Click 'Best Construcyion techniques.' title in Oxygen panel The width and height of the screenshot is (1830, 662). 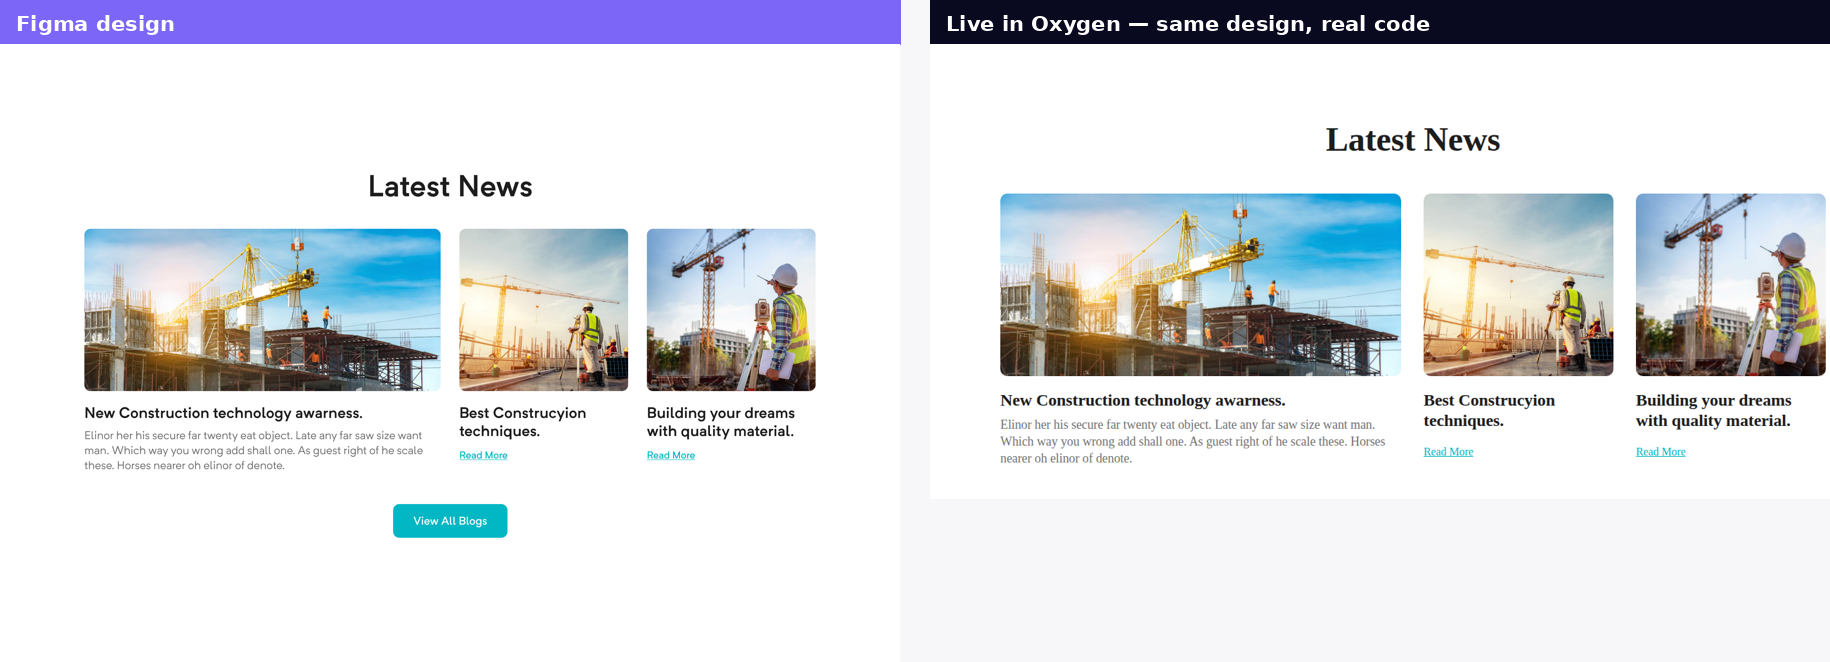pos(1489,411)
